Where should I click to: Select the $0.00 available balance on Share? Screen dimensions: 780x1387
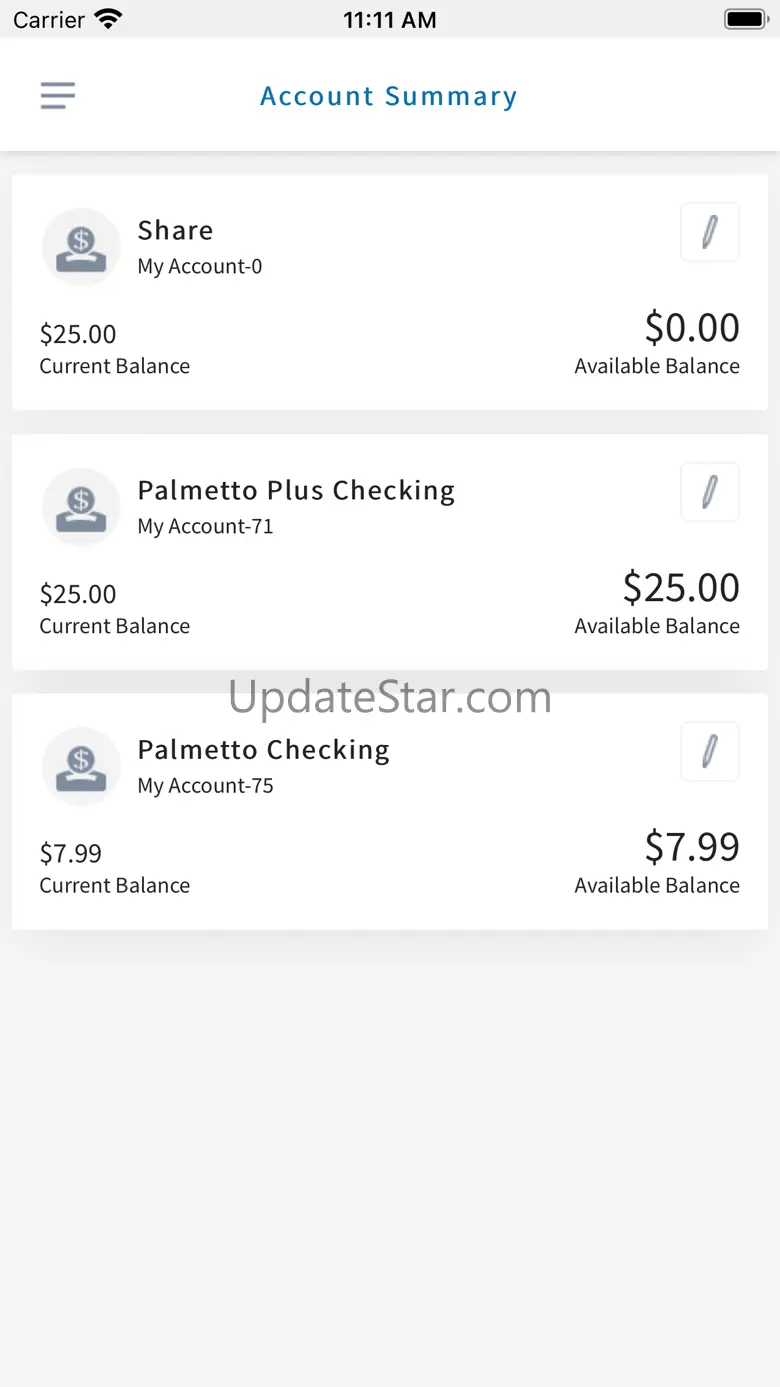692,327
